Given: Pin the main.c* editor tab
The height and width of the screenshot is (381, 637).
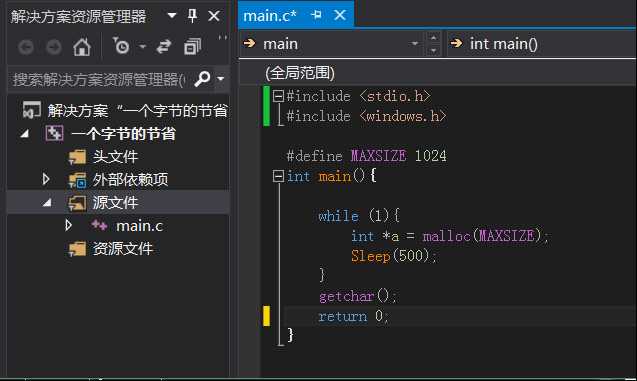Looking at the screenshot, I should (x=316, y=15).
